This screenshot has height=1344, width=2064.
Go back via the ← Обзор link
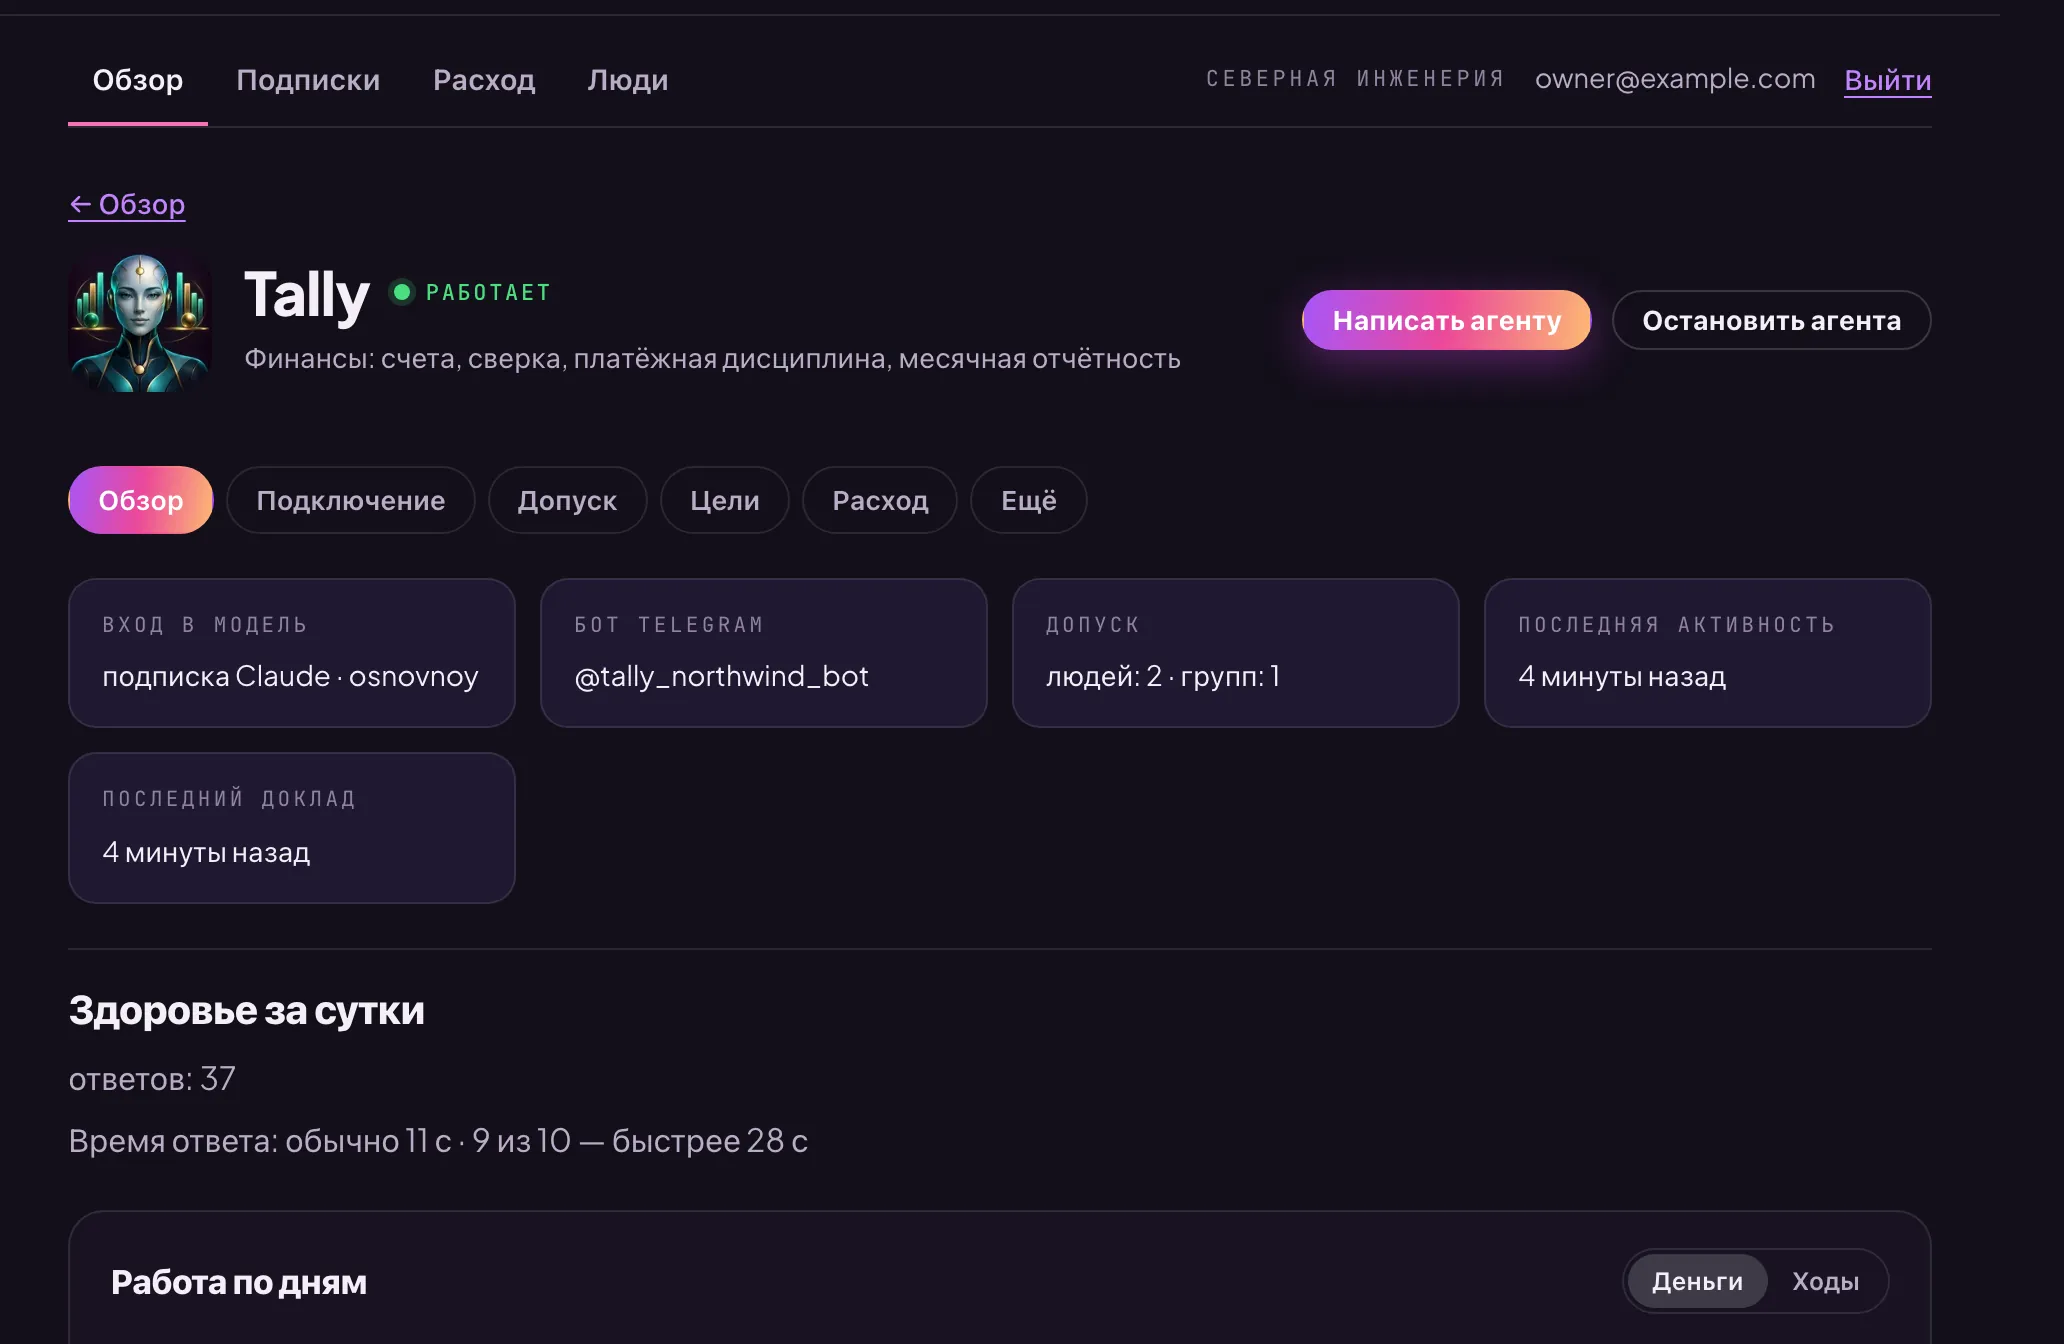pyautogui.click(x=127, y=204)
